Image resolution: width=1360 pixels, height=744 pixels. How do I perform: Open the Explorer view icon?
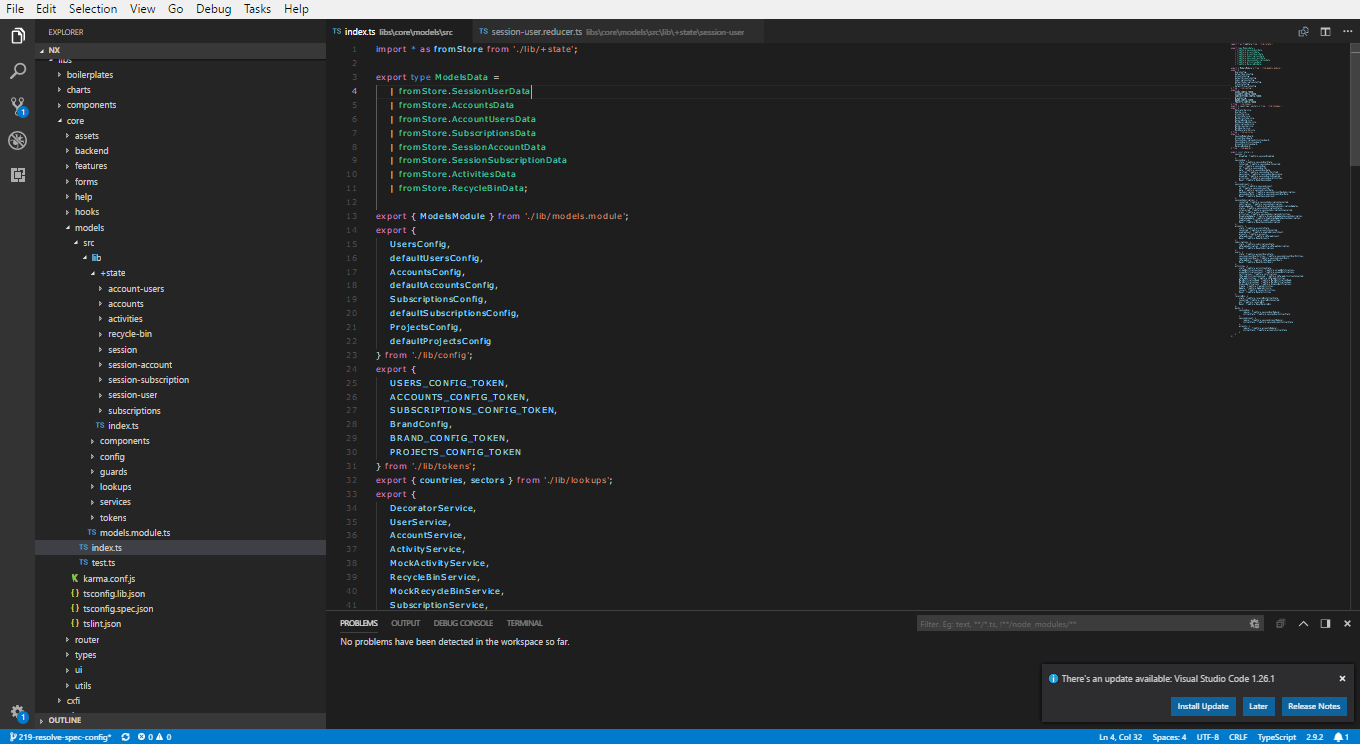click(17, 35)
